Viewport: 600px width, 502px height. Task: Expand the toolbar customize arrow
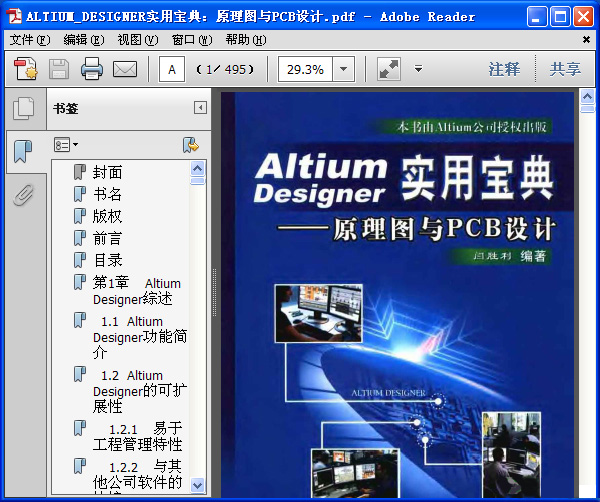tap(418, 69)
